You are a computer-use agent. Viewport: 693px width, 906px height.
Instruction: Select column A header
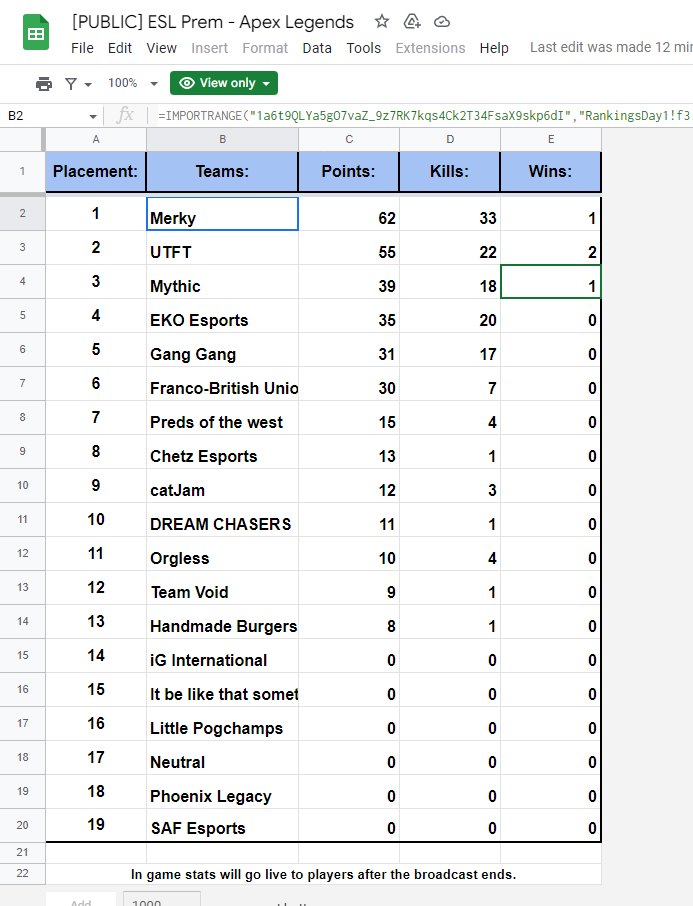coord(96,139)
